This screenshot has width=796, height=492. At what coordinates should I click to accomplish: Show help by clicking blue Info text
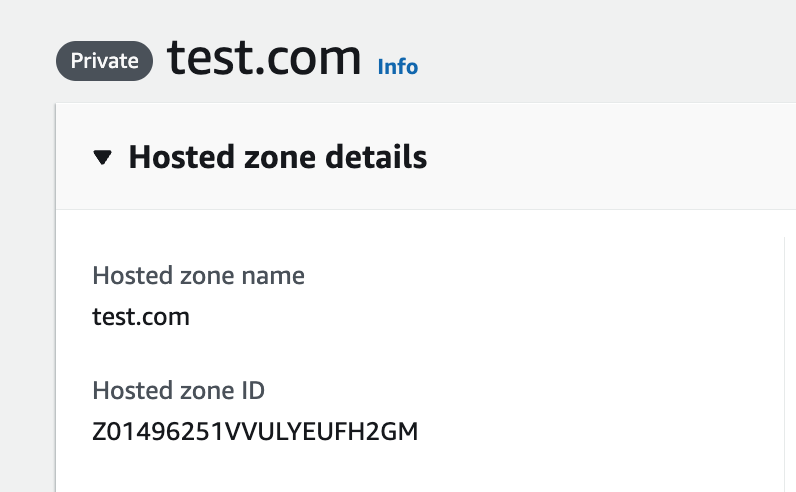coord(397,67)
